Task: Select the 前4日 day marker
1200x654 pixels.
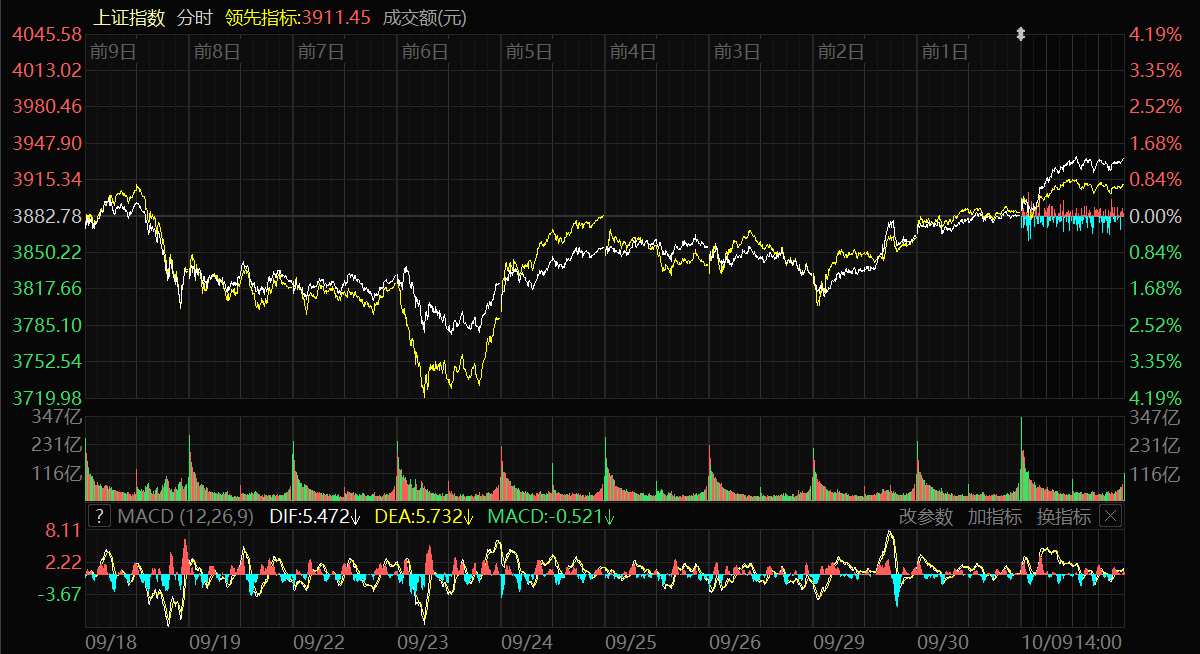Action: (x=632, y=51)
